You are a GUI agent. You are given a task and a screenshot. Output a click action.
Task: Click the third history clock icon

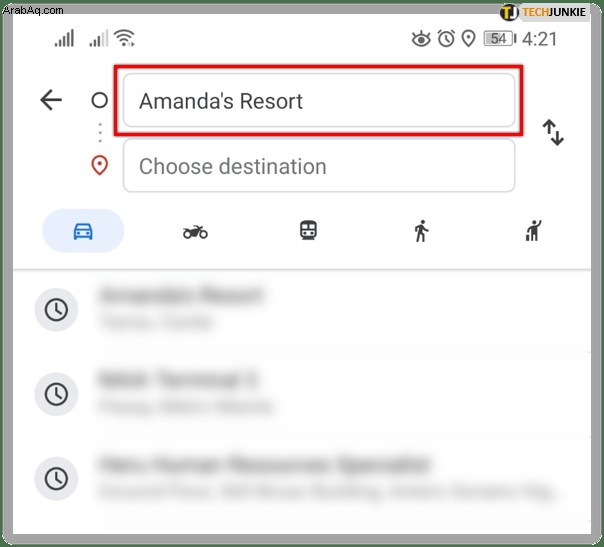click(56, 479)
